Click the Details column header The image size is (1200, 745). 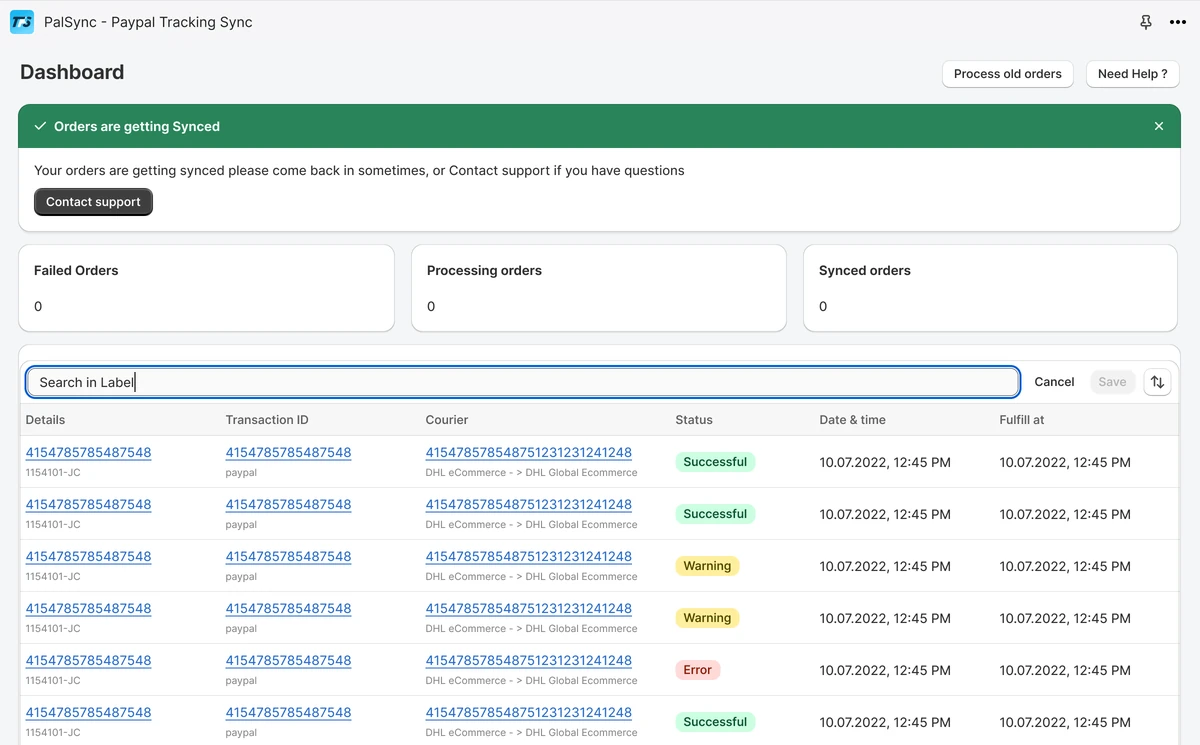pyautogui.click(x=45, y=420)
